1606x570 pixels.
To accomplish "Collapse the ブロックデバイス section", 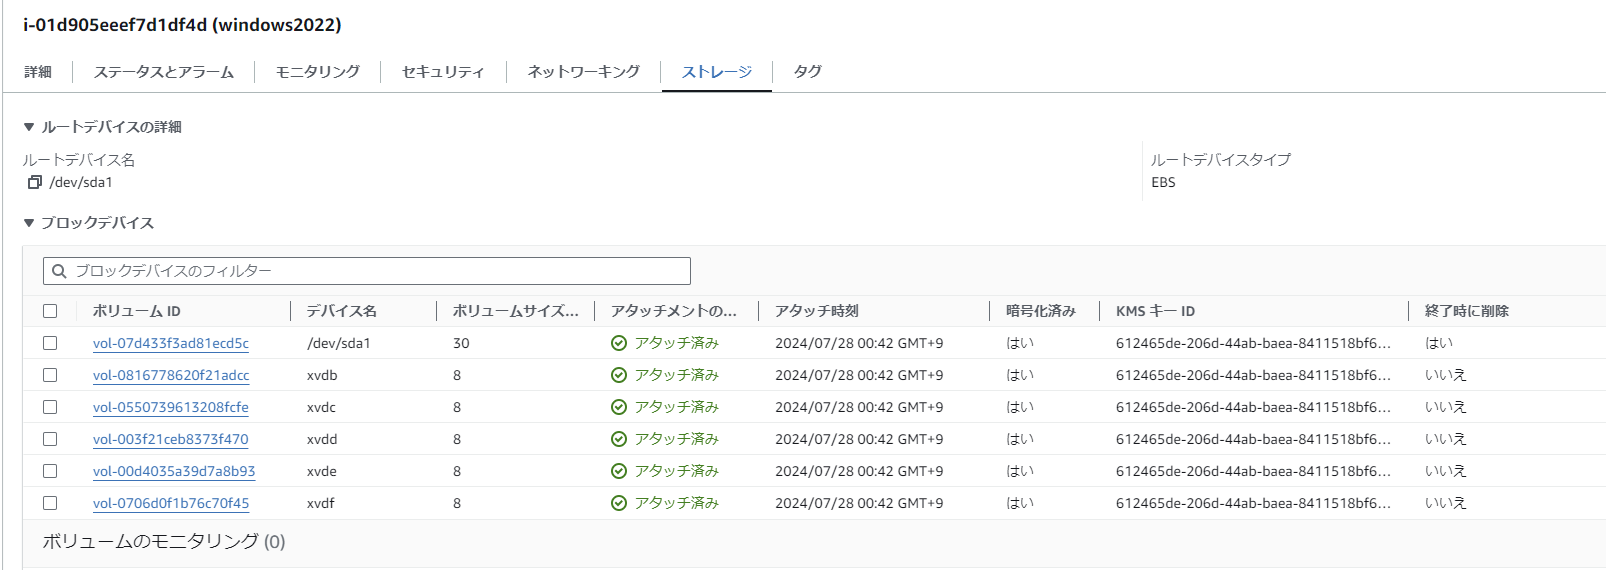I will tap(29, 223).
